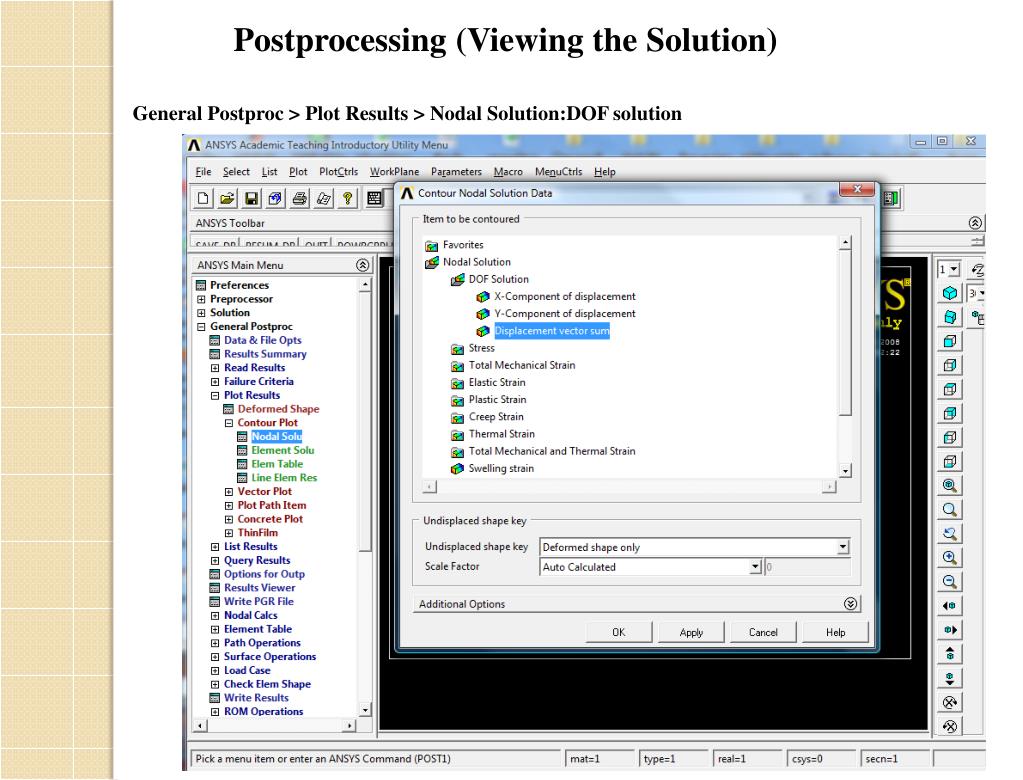Viewport: 1023px width, 780px height.
Task: Click the Cancel button
Action: (x=763, y=632)
